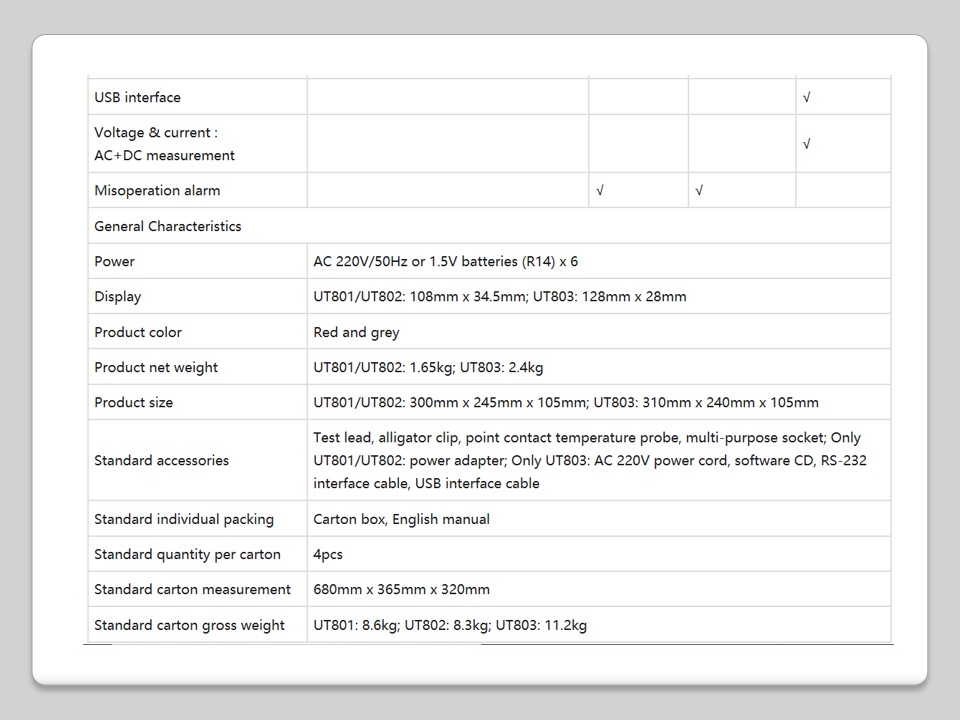The height and width of the screenshot is (720, 960).
Task: Select the 'Misoperation alarm' label cell
Action: pos(157,191)
